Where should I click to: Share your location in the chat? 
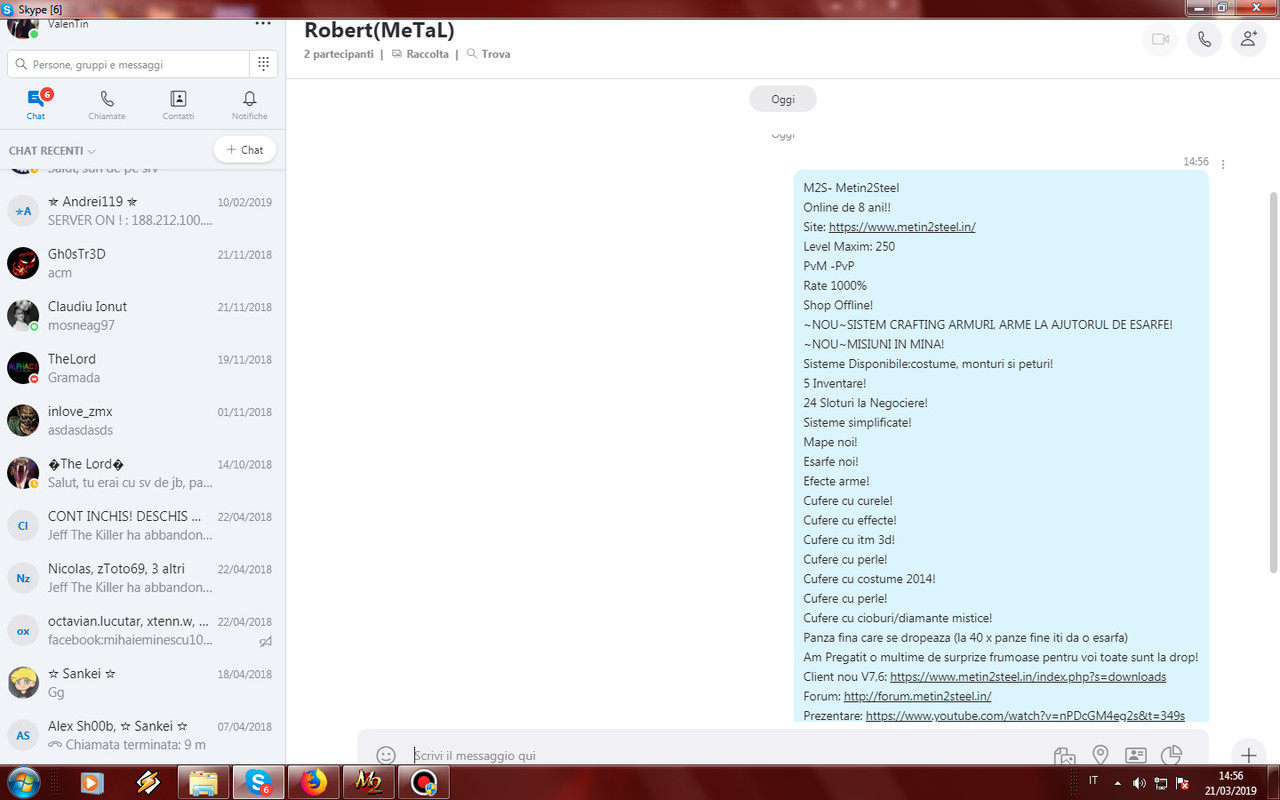coord(1100,756)
